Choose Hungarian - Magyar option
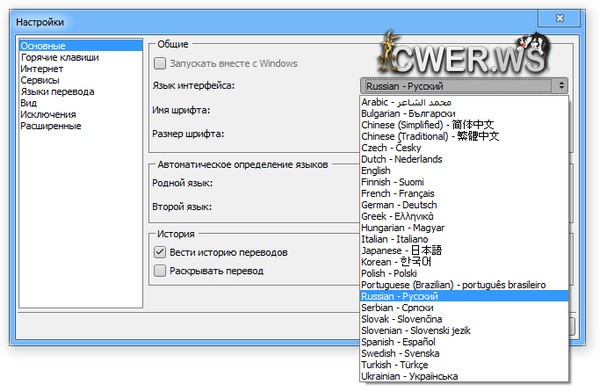 click(x=464, y=228)
